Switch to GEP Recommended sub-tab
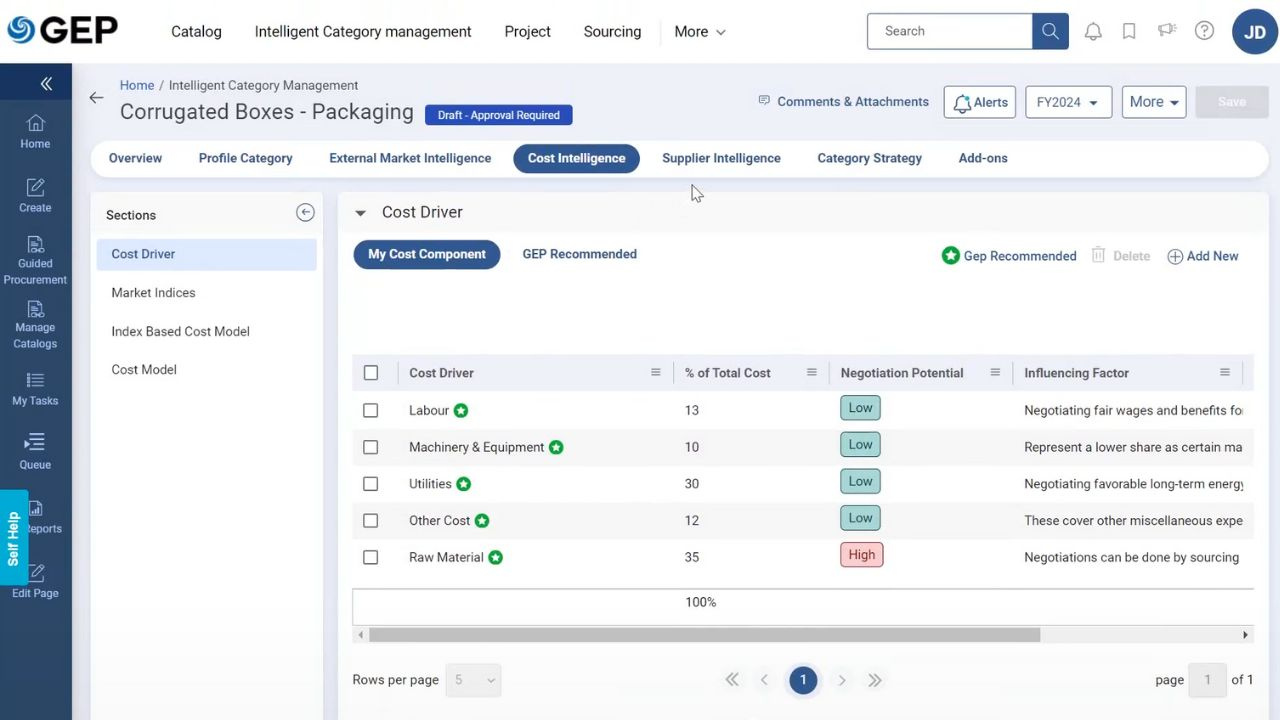This screenshot has height=720, width=1280. 579,254
